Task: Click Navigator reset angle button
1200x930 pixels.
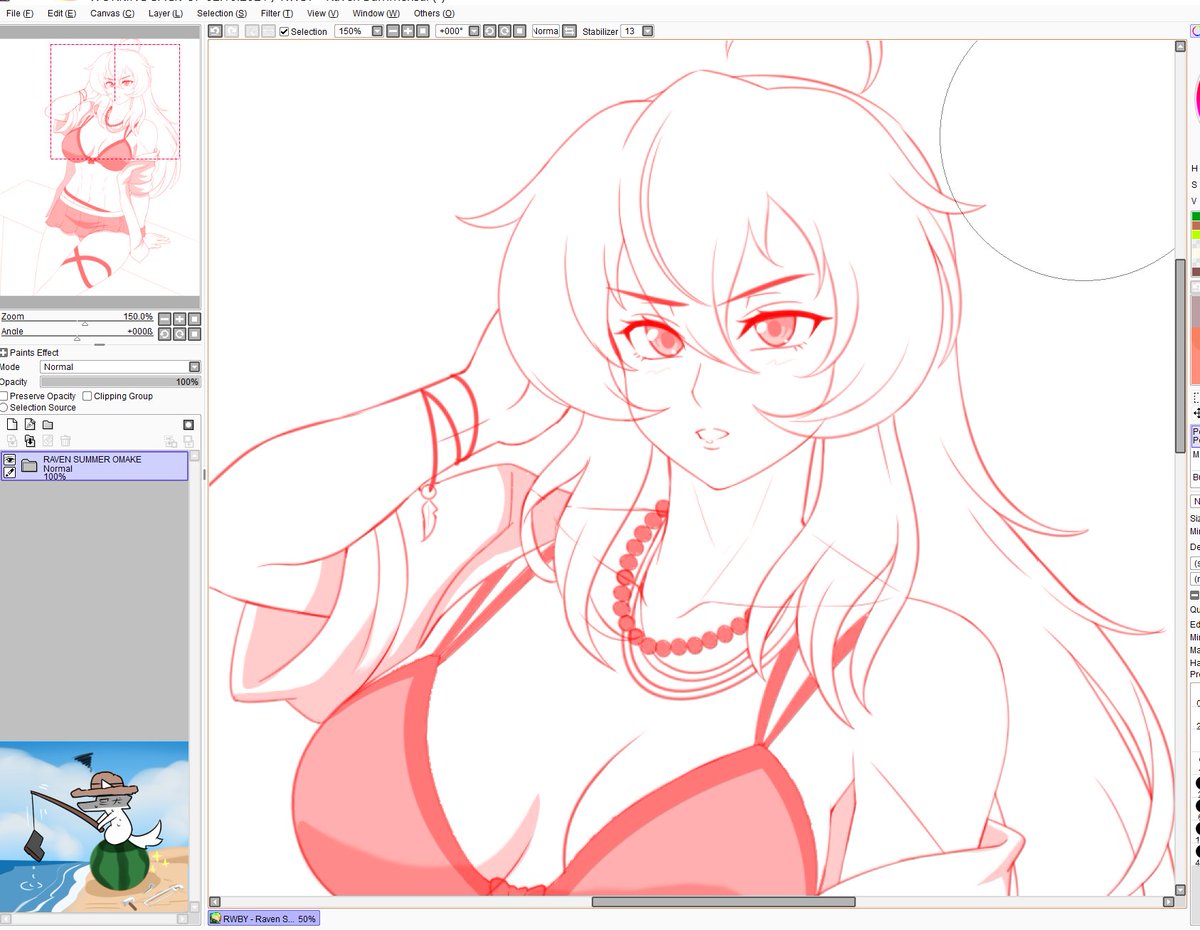Action: [x=194, y=334]
